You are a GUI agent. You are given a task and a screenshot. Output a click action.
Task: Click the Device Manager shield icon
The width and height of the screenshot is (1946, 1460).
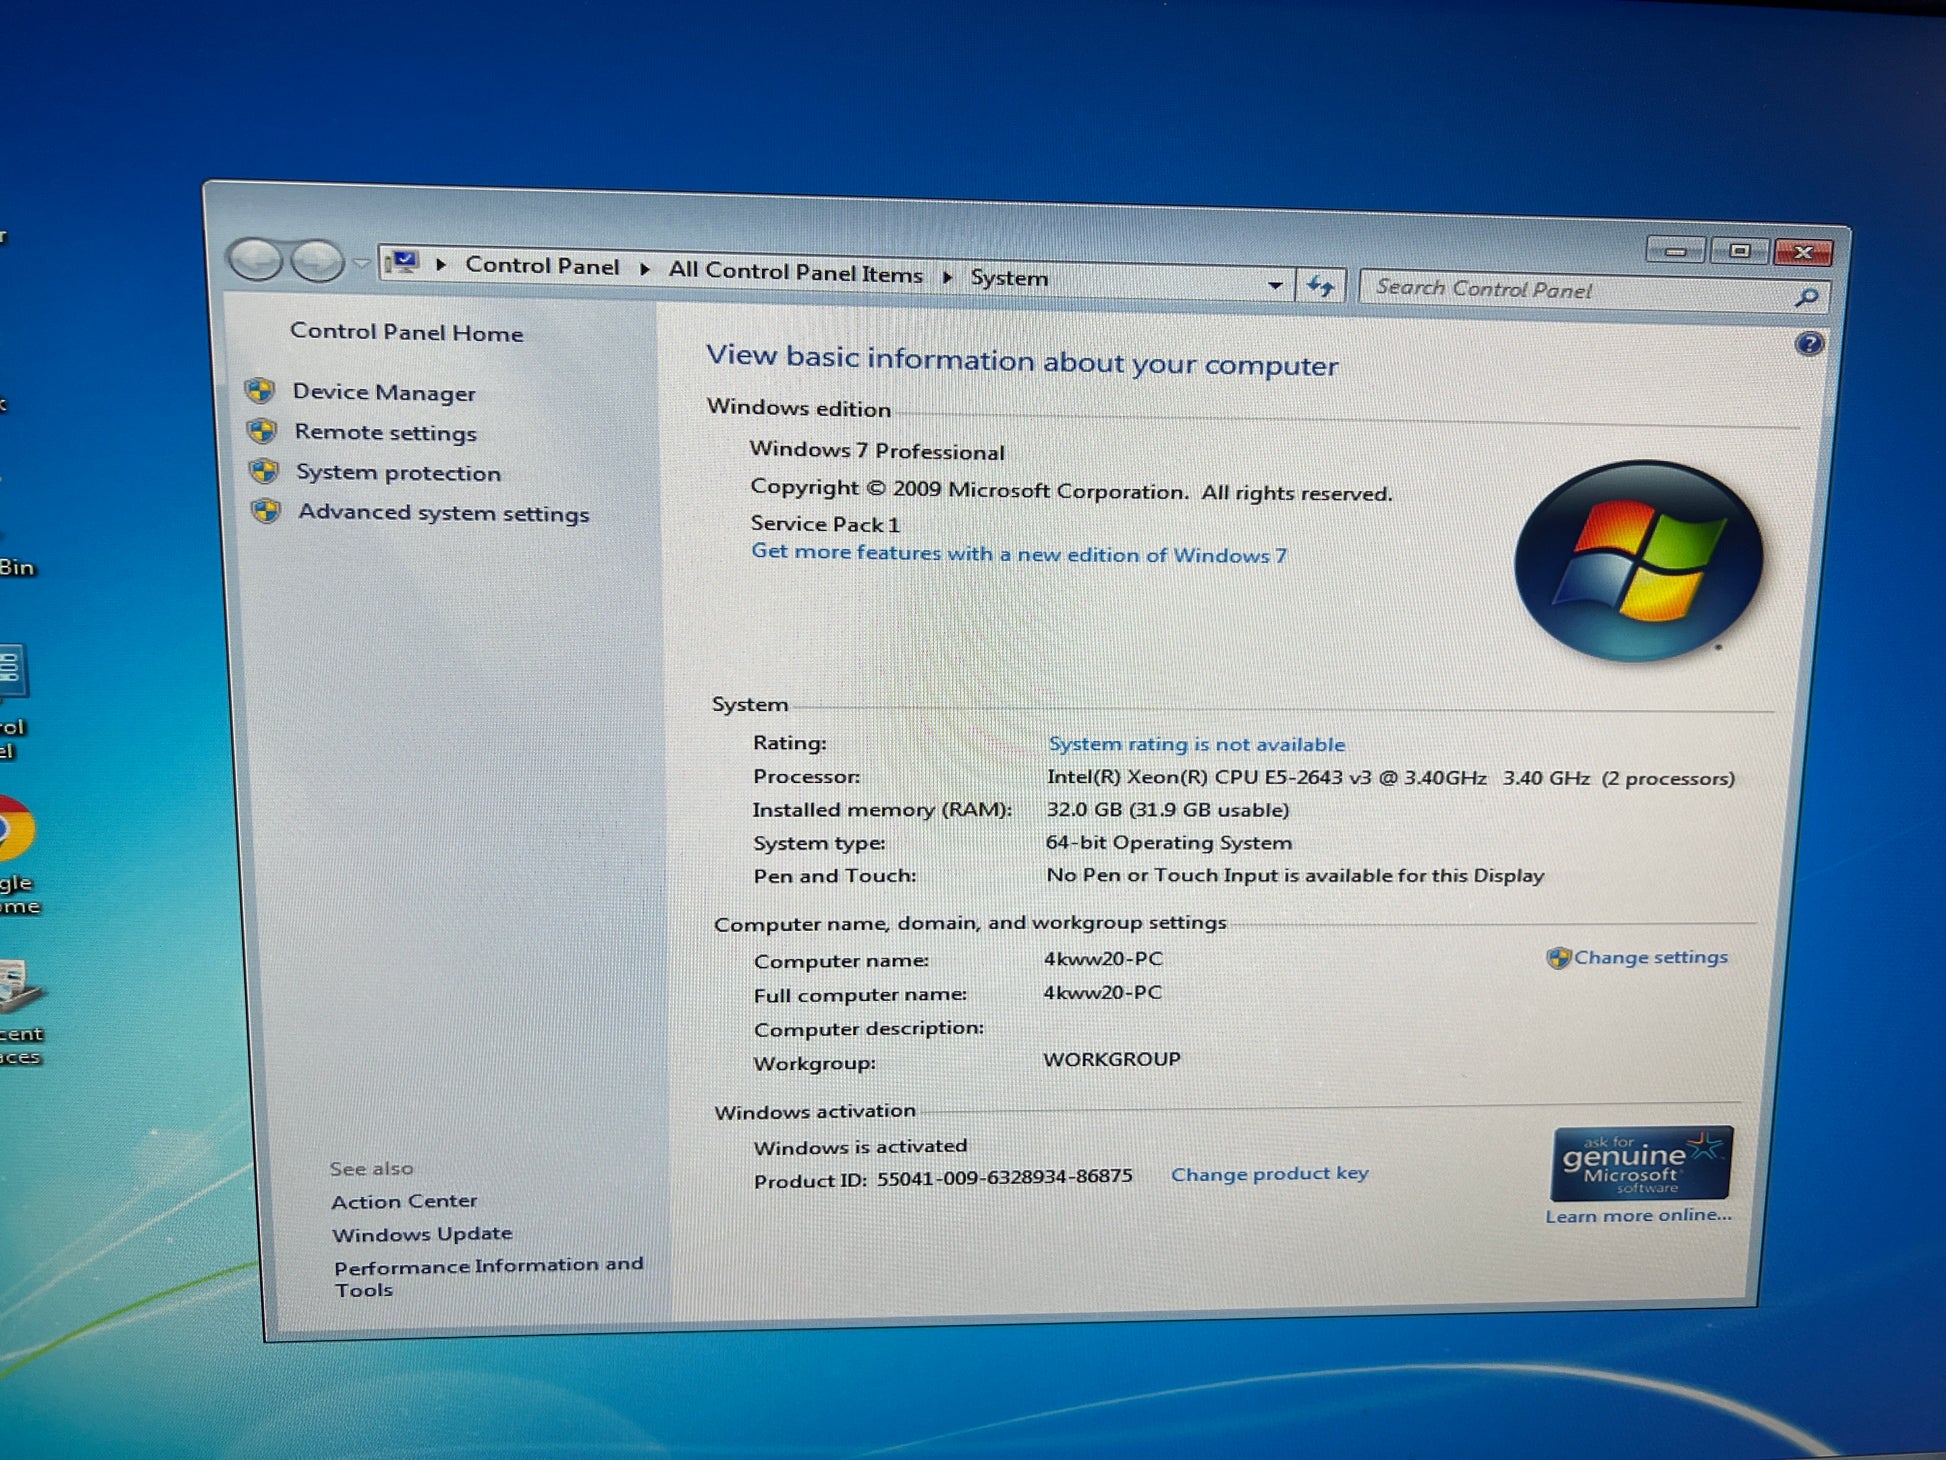pos(260,391)
